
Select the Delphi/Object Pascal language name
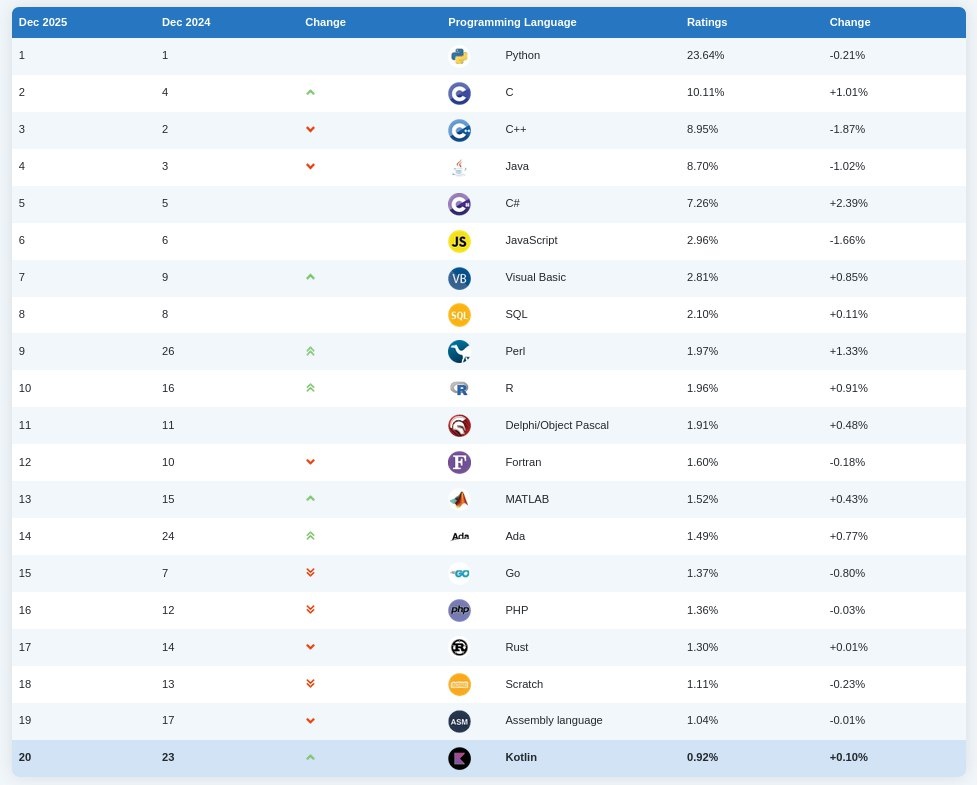click(557, 425)
